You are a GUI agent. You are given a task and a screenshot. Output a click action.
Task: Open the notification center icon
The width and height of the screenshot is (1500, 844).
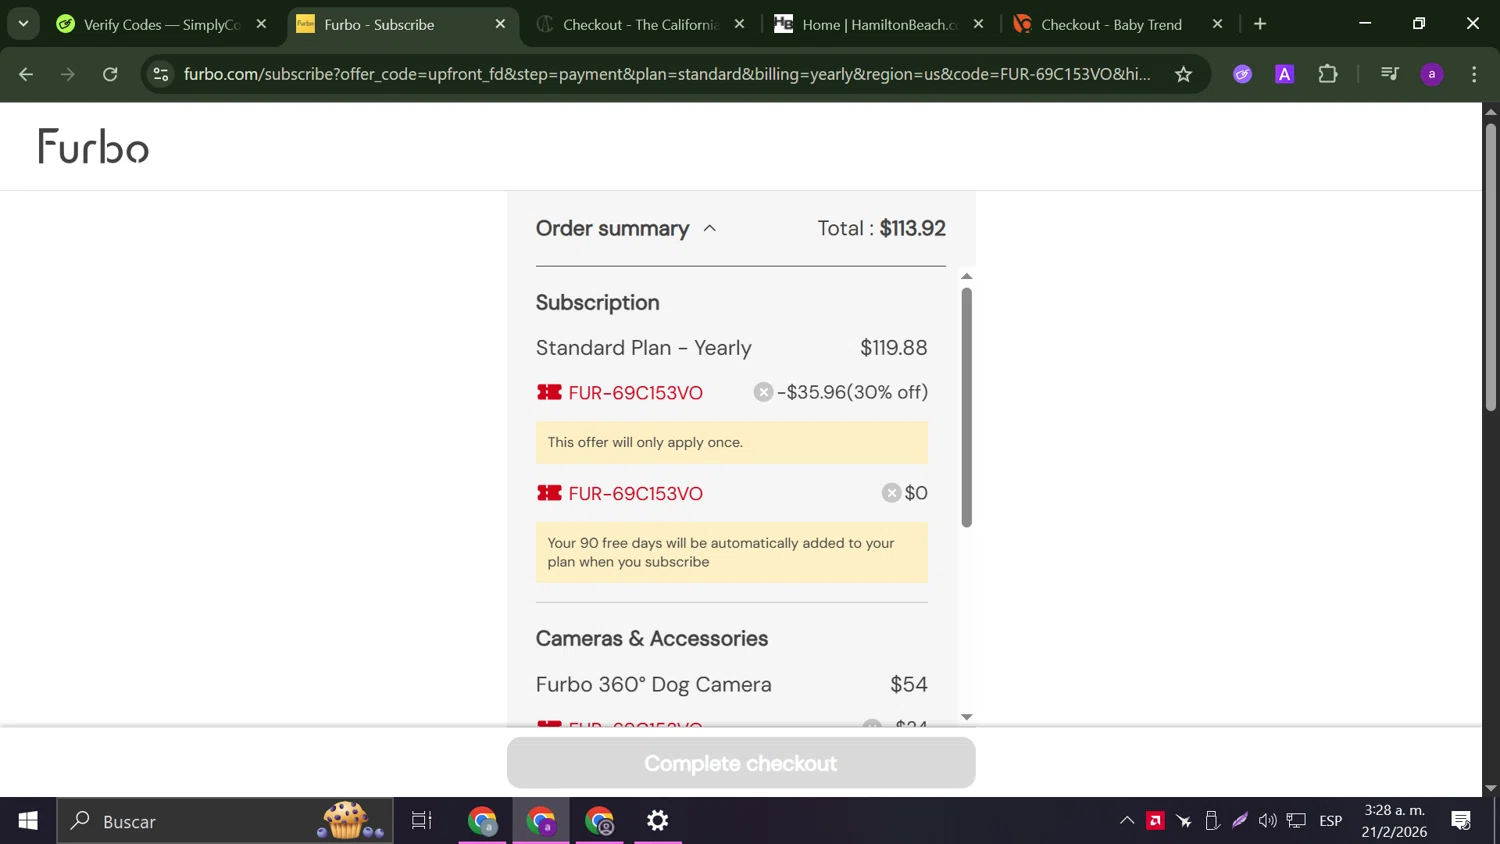click(x=1461, y=821)
